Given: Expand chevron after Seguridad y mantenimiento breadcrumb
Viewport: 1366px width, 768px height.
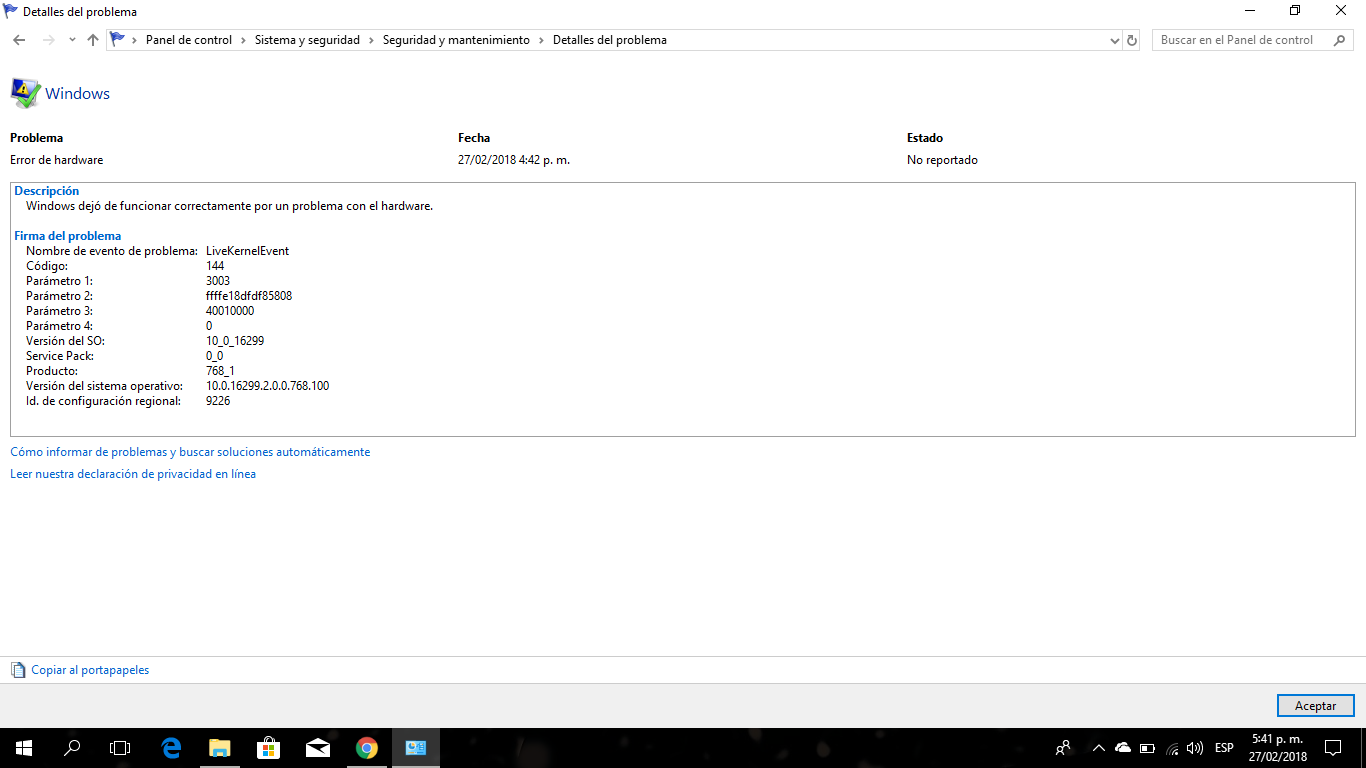Looking at the screenshot, I should tap(541, 40).
